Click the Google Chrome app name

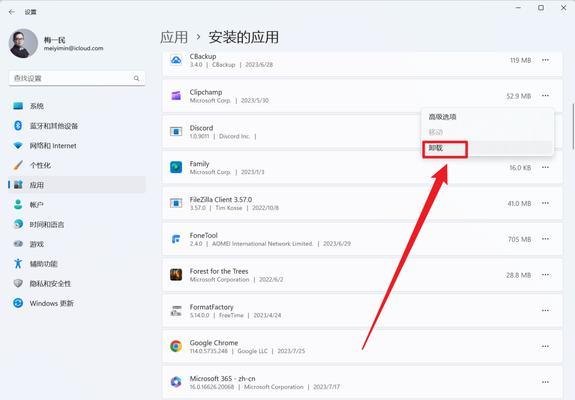[214, 342]
